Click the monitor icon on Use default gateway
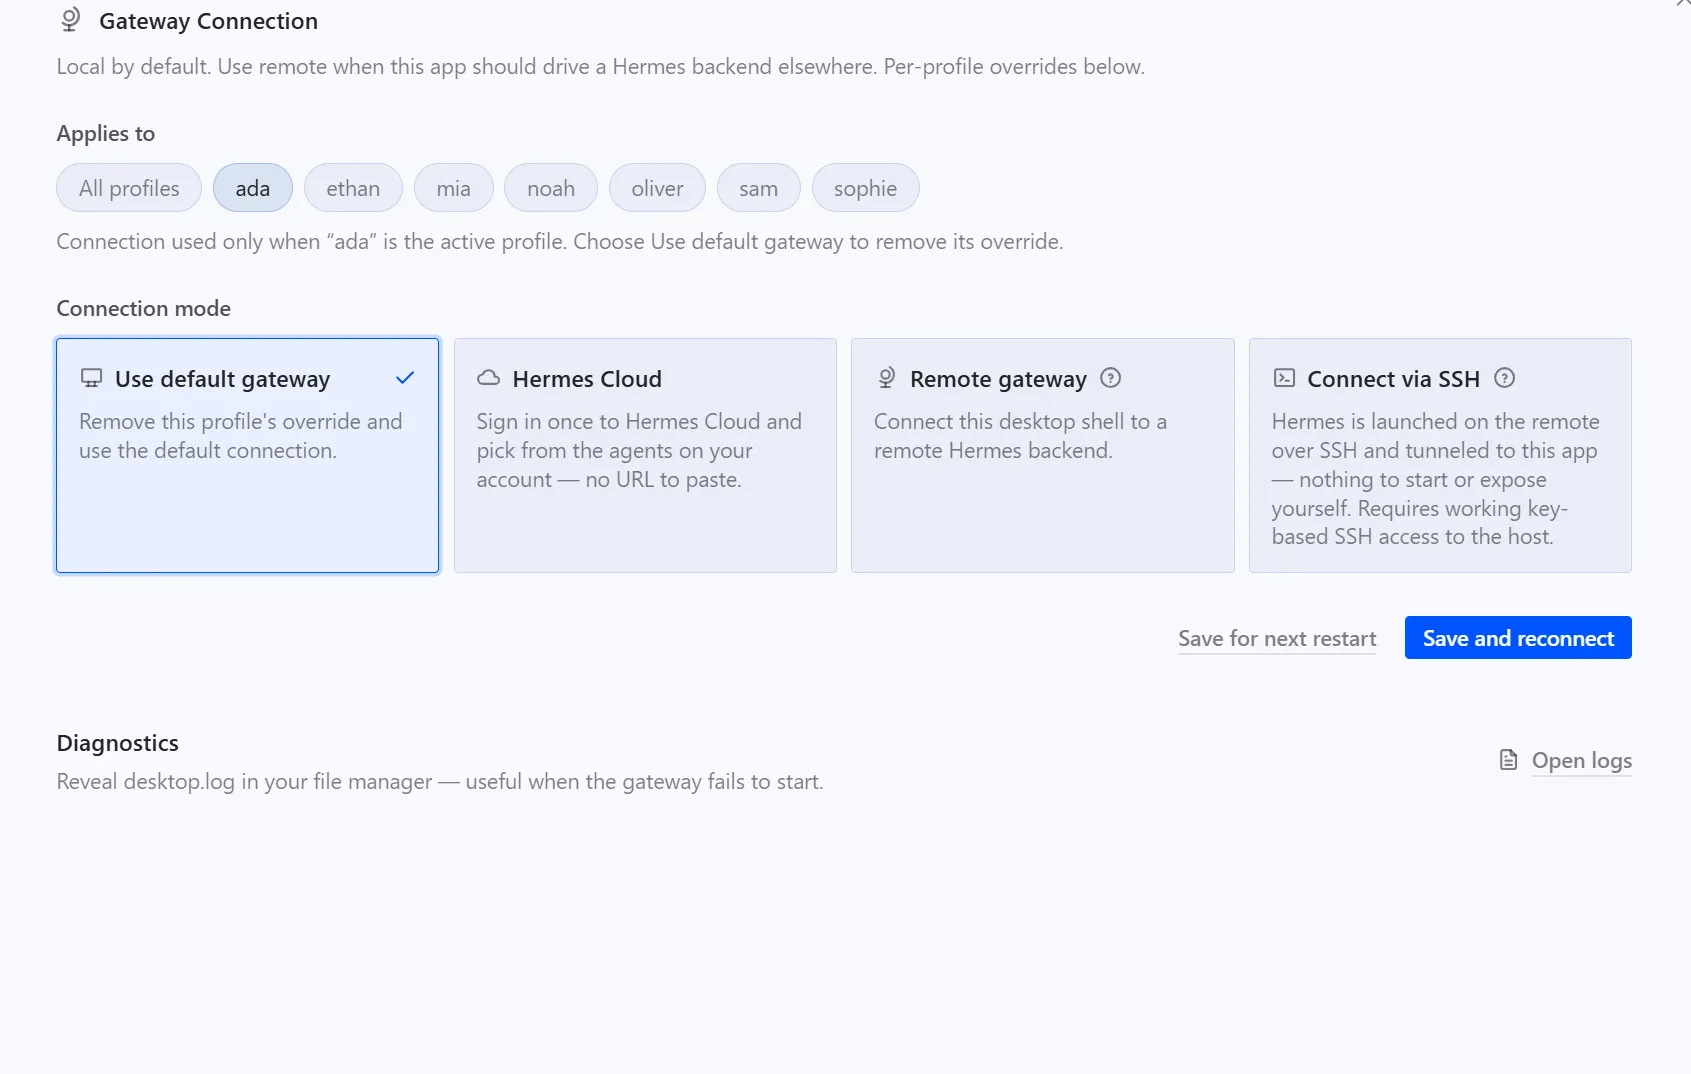The height and width of the screenshot is (1074, 1691). (91, 378)
